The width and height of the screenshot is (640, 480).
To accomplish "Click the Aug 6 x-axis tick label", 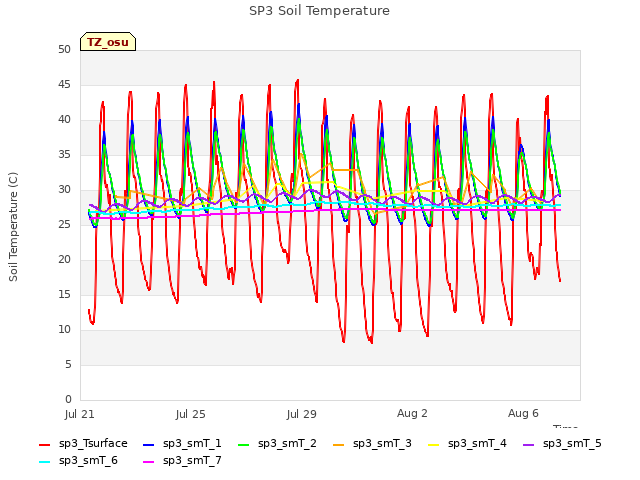I will [x=523, y=413].
